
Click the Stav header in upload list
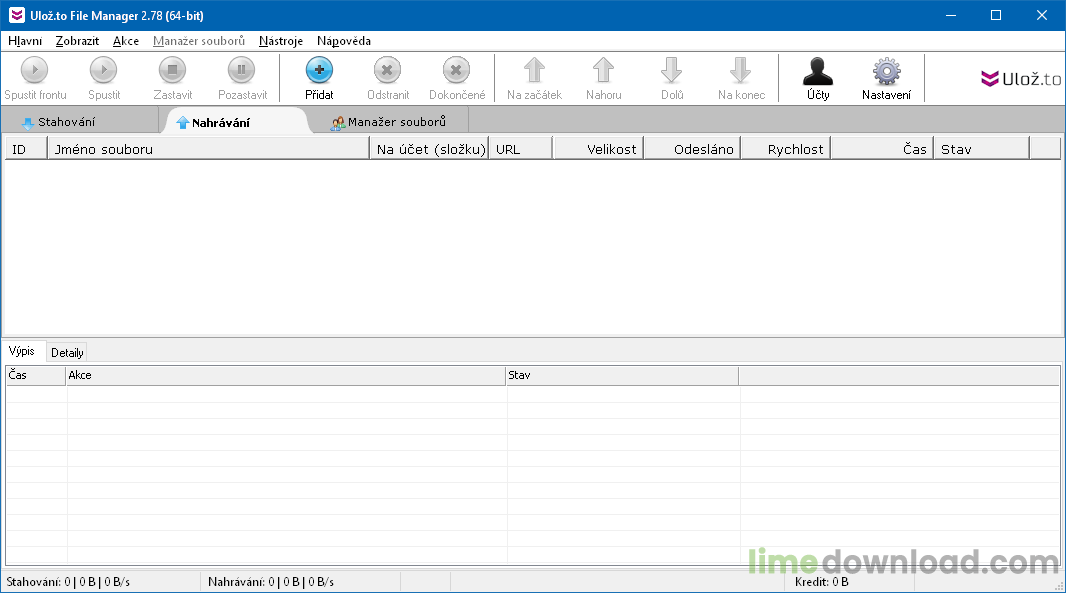982,149
